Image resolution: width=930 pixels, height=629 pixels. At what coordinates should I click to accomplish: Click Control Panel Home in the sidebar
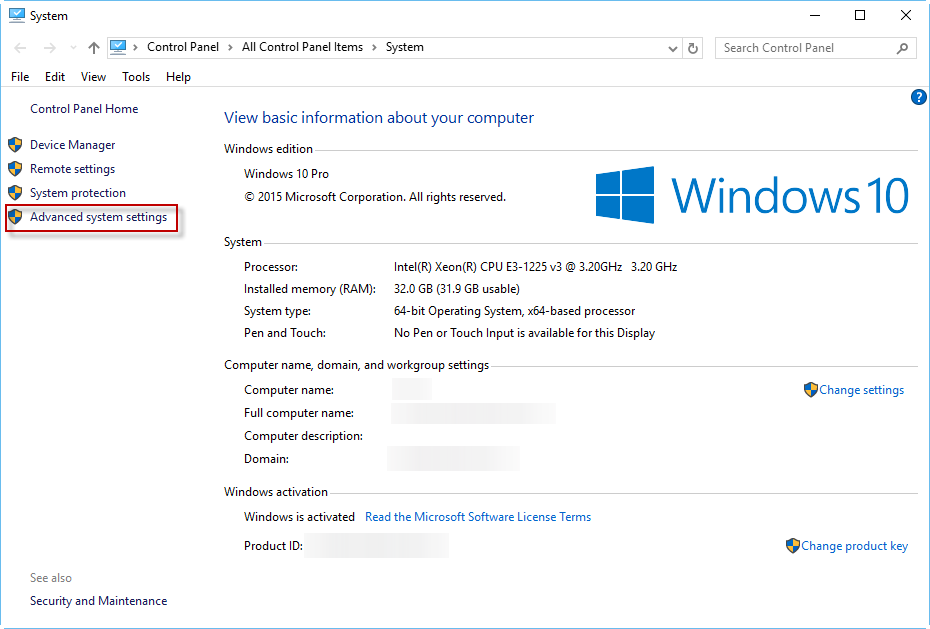coord(83,108)
